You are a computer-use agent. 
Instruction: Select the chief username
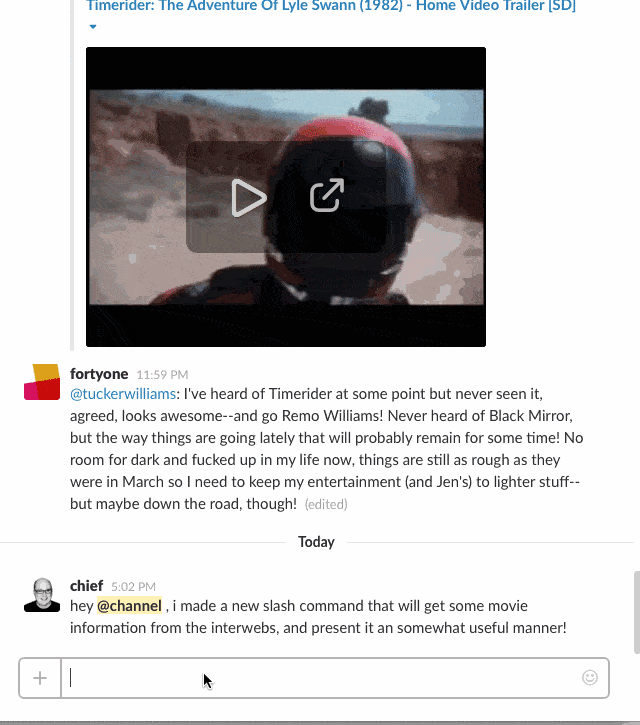coord(86,586)
